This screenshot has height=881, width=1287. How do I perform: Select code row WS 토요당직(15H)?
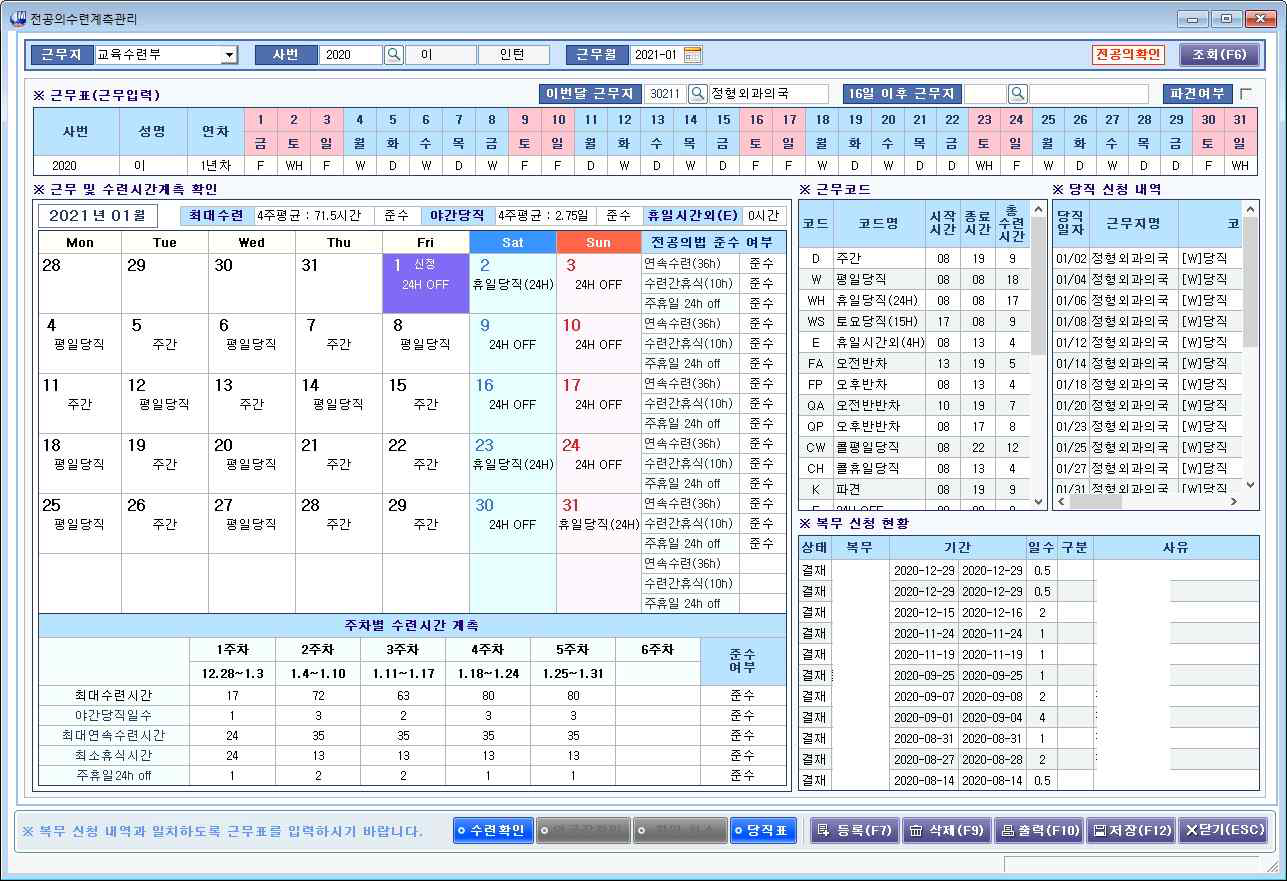(x=913, y=321)
